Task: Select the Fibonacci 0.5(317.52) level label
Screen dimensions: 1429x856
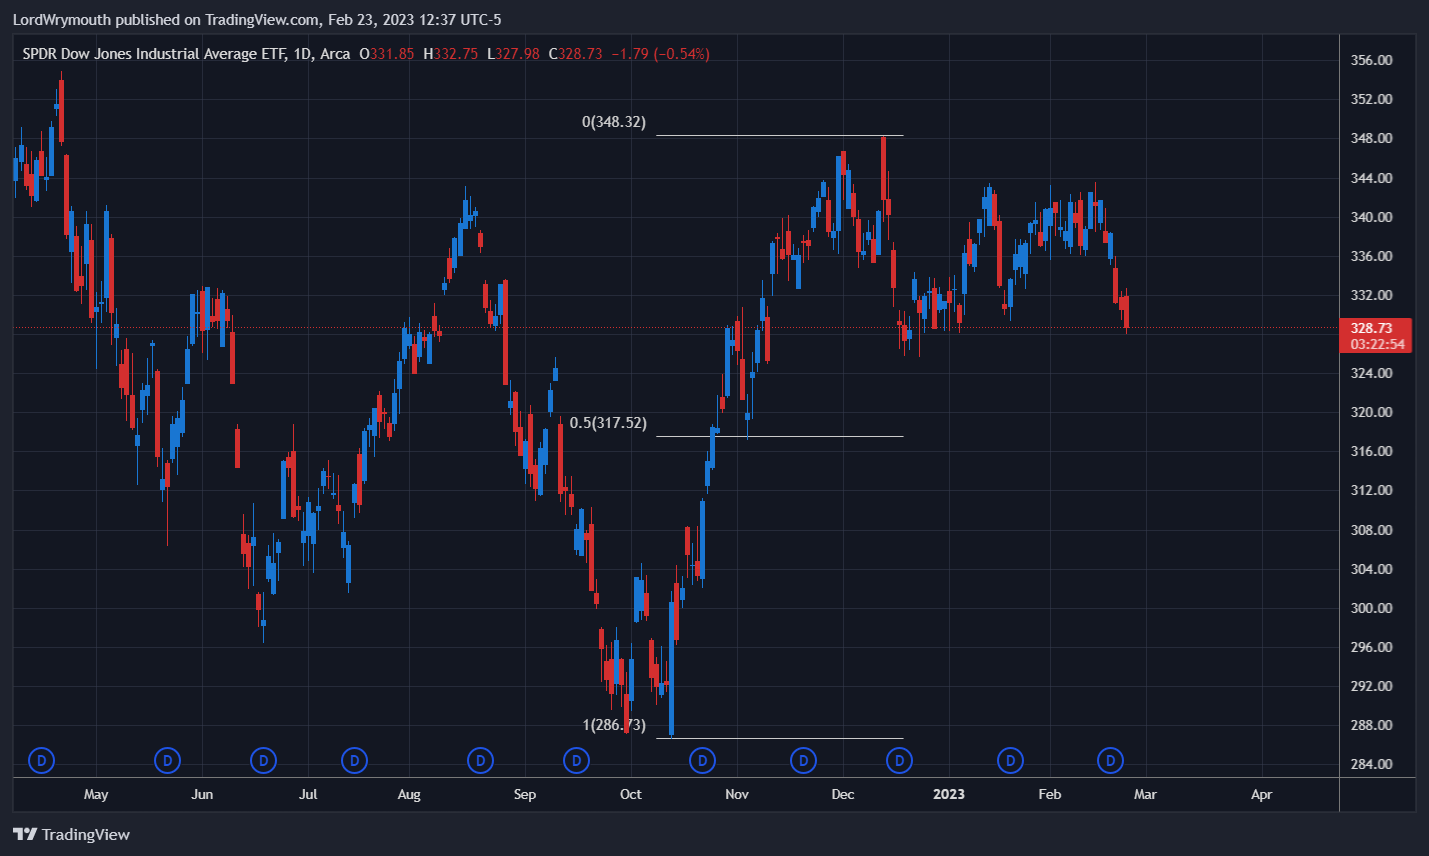Action: pos(608,423)
